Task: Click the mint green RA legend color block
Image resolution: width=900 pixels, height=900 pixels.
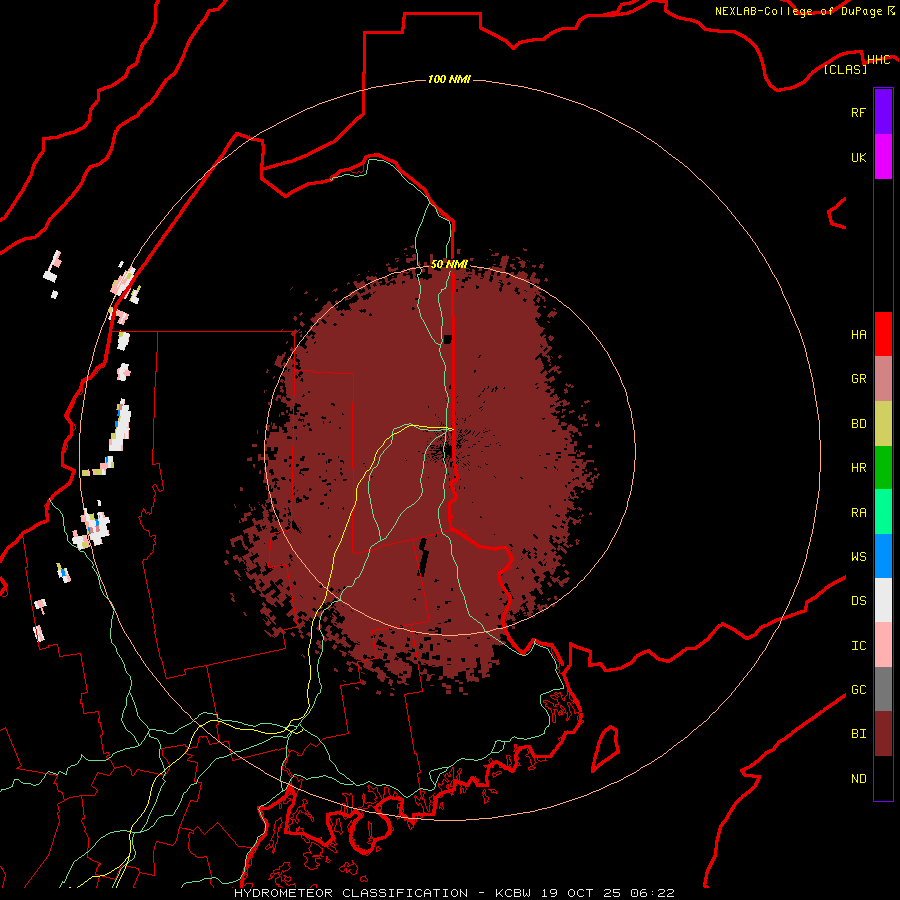Action: click(883, 512)
